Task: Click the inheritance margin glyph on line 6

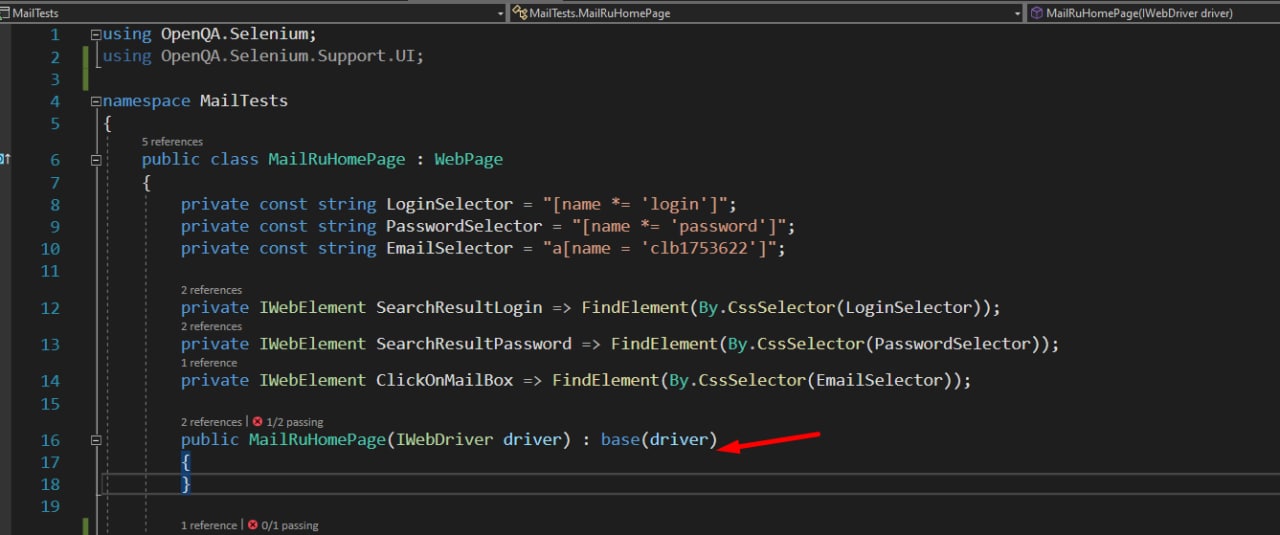Action: (x=5, y=159)
